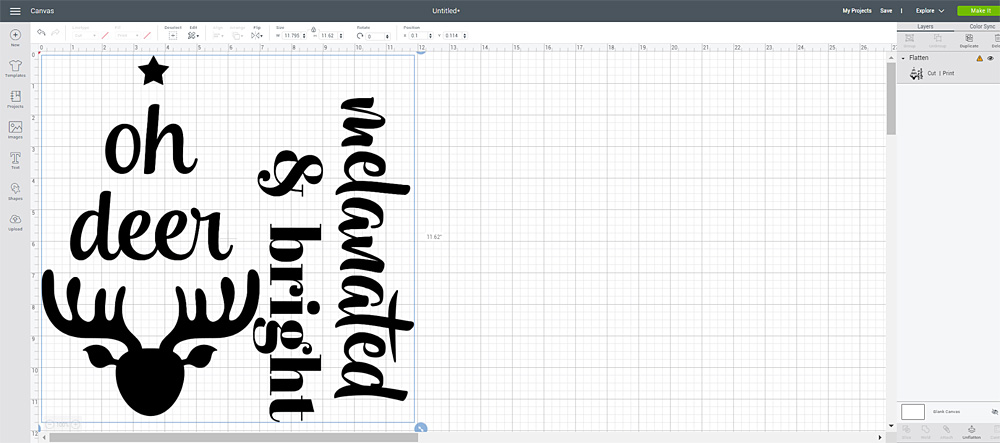
Task: Hide the Flatten layer with eye icon
Action: coord(991,58)
